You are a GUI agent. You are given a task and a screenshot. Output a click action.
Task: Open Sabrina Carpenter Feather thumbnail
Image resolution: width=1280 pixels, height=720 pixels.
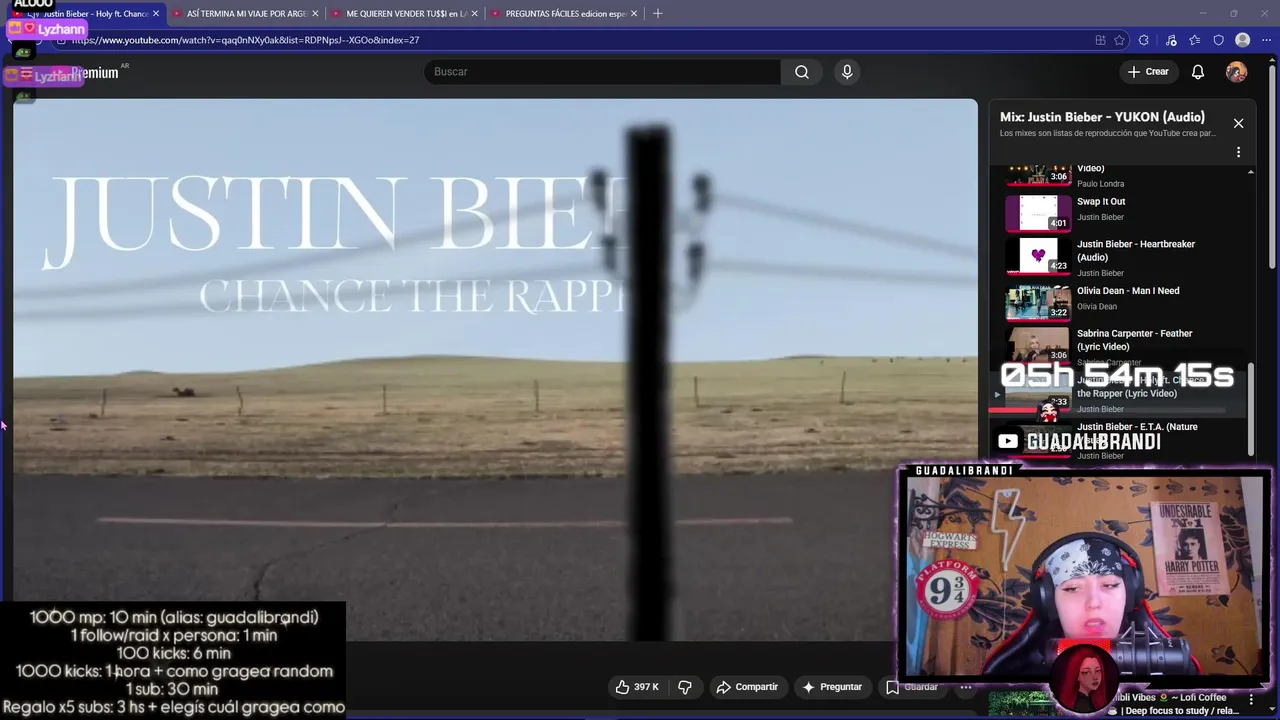1038,345
